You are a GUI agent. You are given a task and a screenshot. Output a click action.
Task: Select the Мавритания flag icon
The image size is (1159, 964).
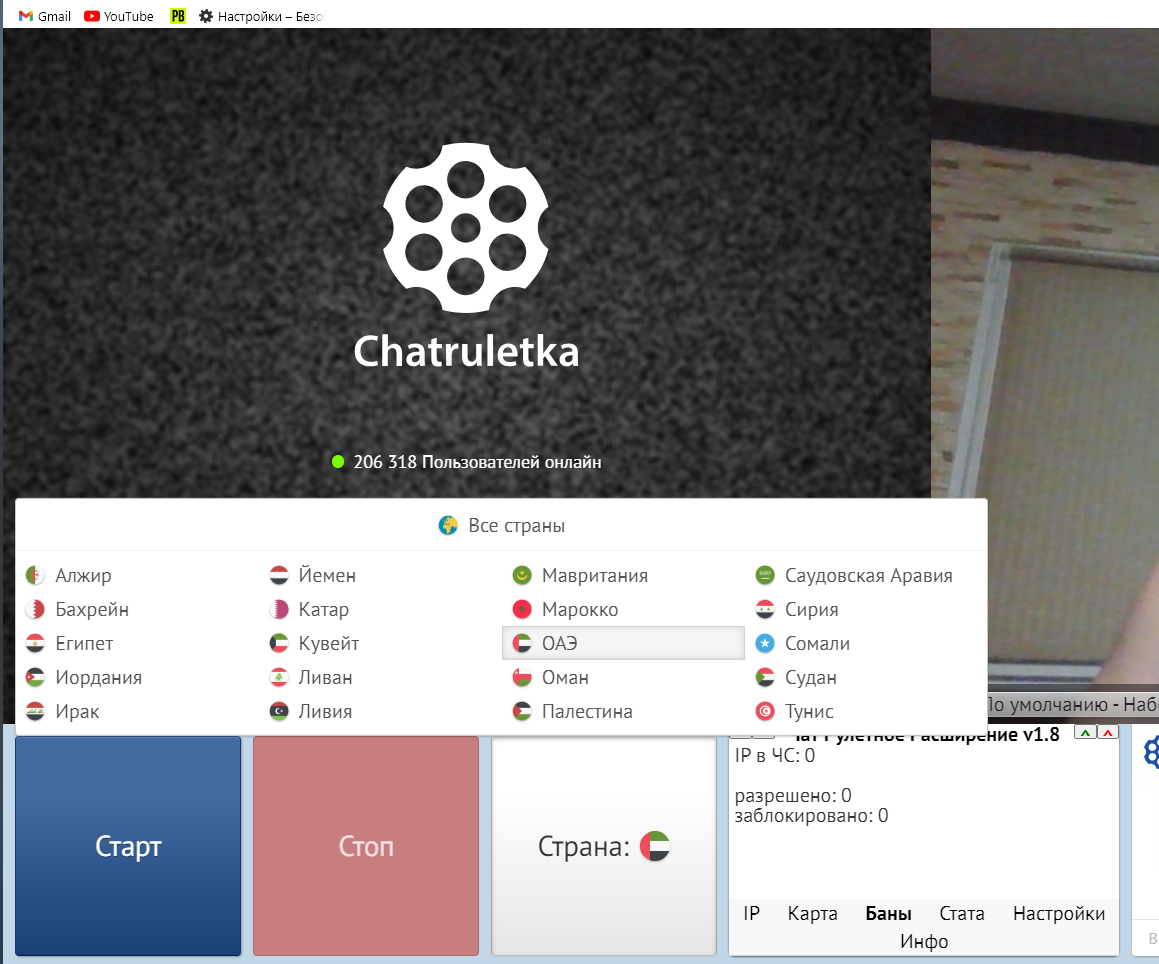(x=522, y=575)
